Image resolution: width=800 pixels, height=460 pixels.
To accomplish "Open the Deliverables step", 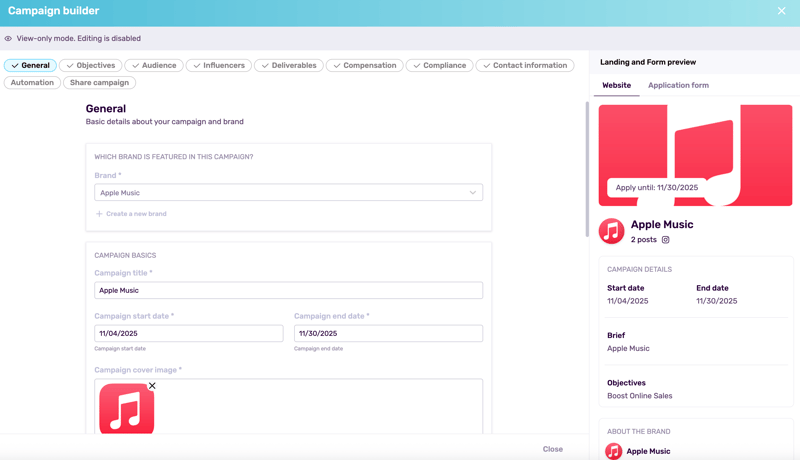I will [289, 65].
